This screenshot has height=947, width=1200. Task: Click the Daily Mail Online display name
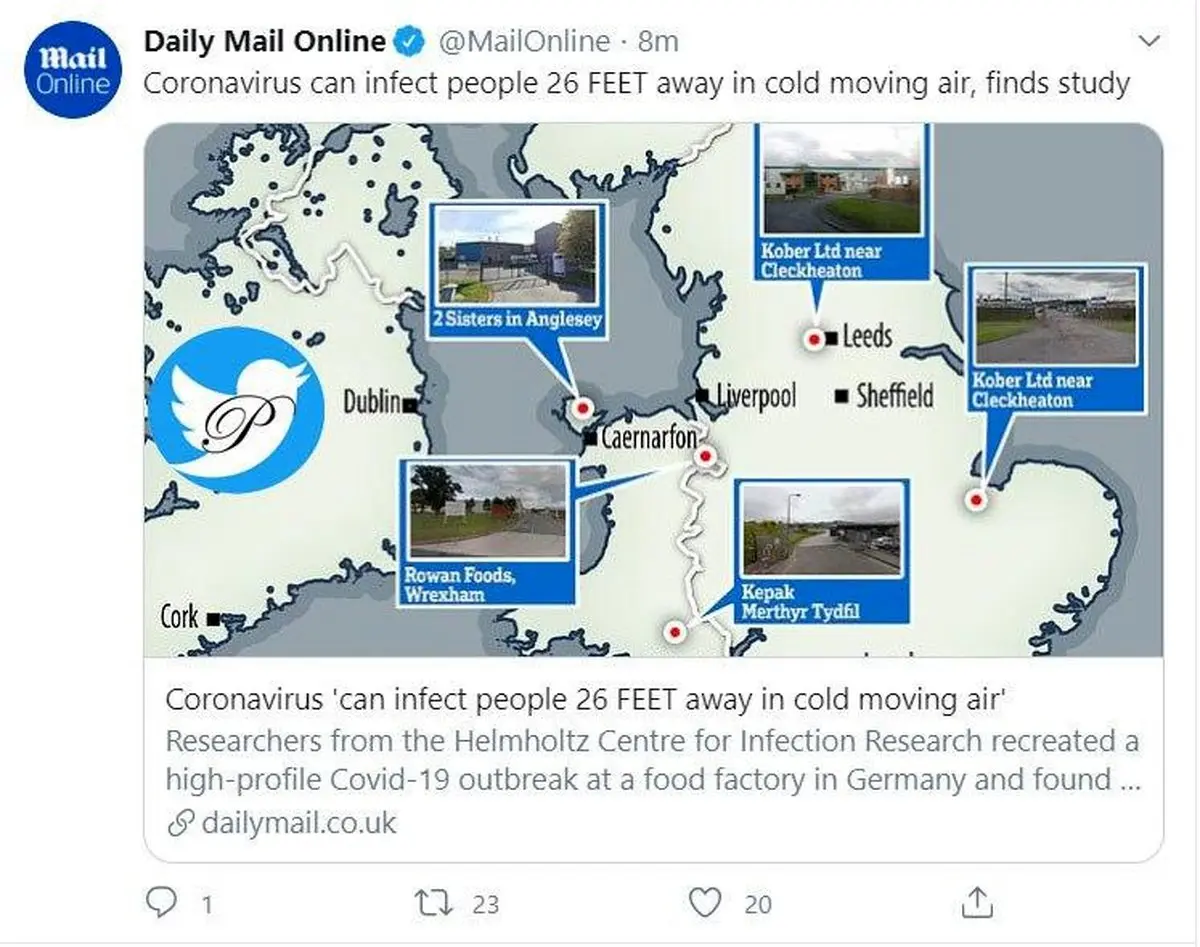(264, 41)
